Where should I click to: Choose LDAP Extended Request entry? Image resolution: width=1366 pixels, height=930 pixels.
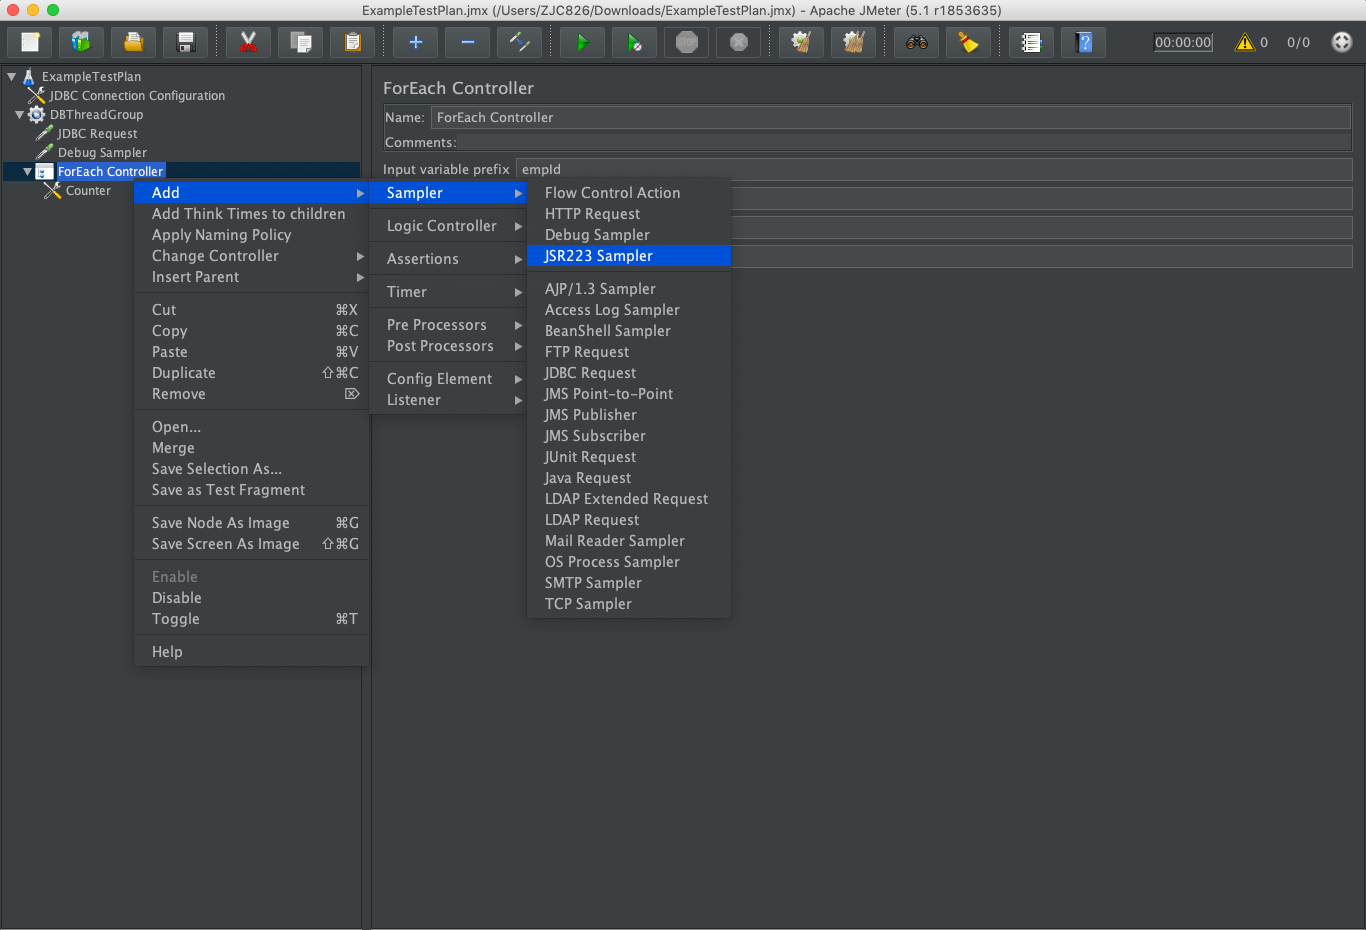click(629, 499)
